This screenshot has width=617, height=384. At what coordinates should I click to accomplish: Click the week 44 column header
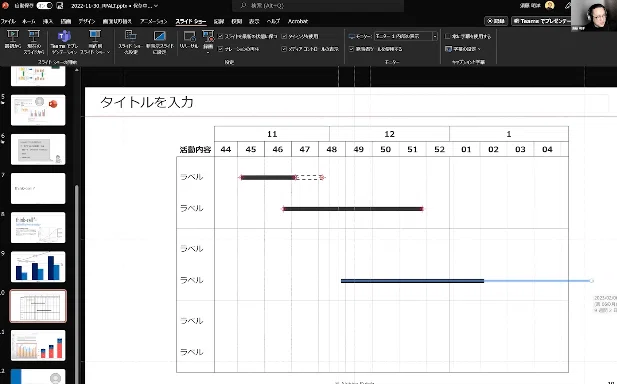click(226, 150)
